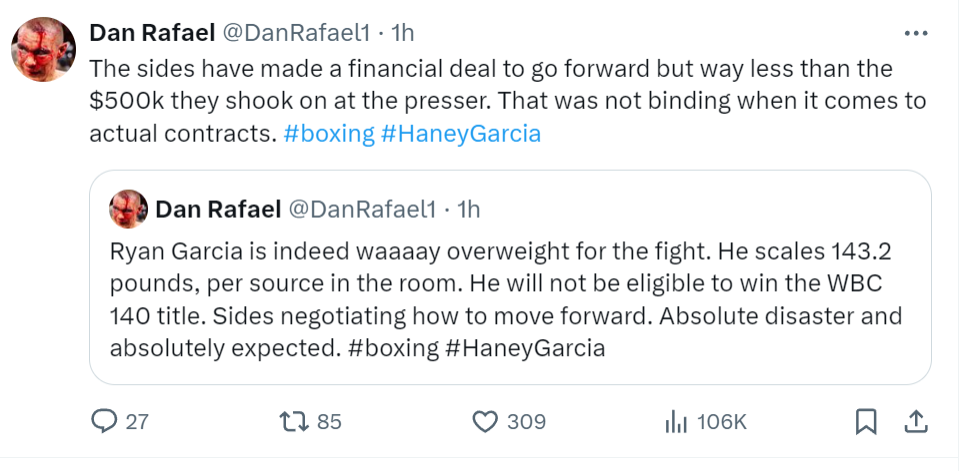Open main tweet's 1h timestamp

(x=402, y=33)
